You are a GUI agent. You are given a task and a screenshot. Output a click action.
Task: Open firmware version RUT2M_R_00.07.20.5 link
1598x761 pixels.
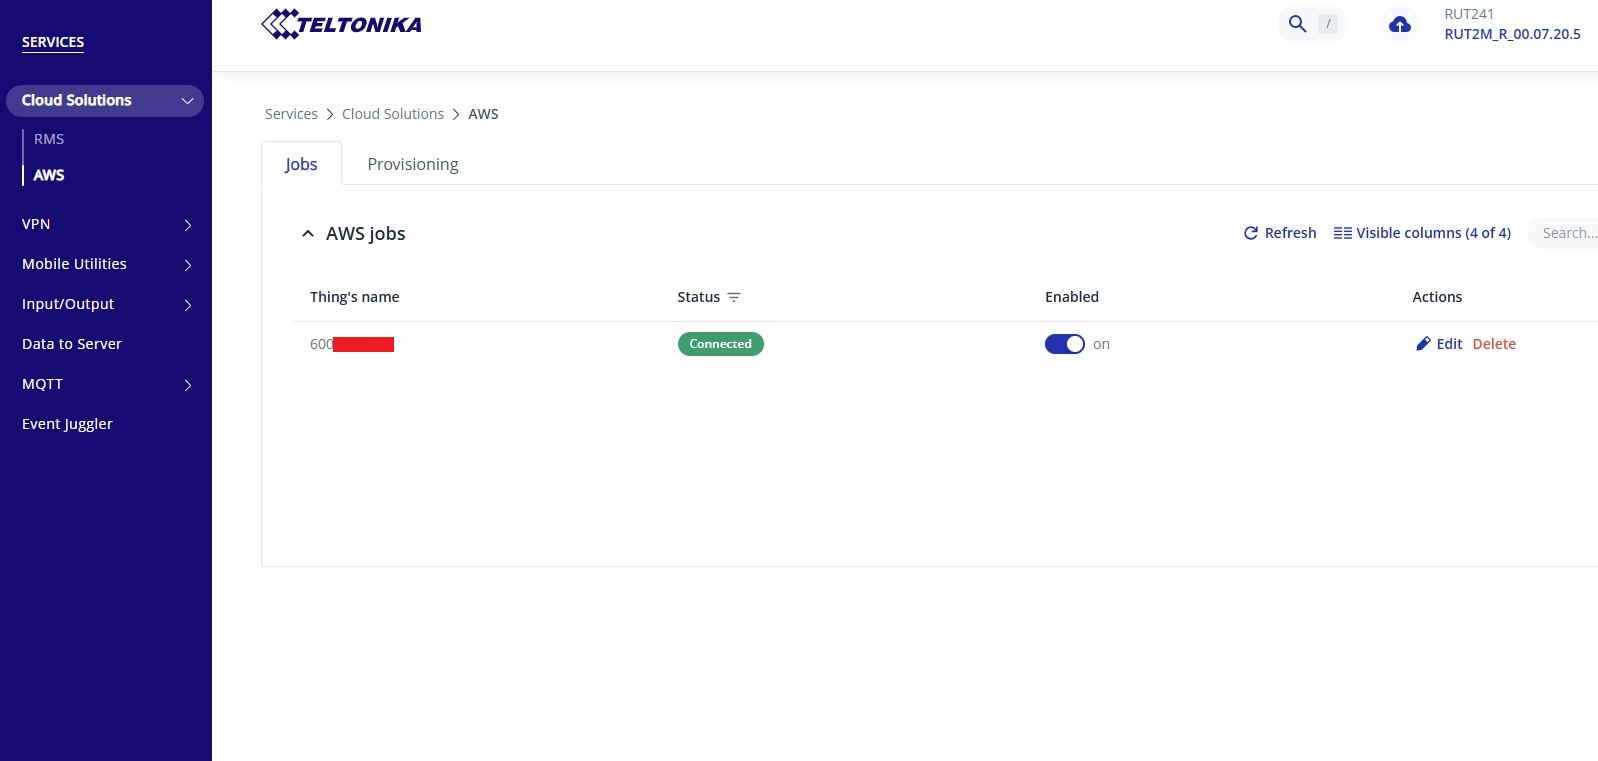click(x=1512, y=34)
